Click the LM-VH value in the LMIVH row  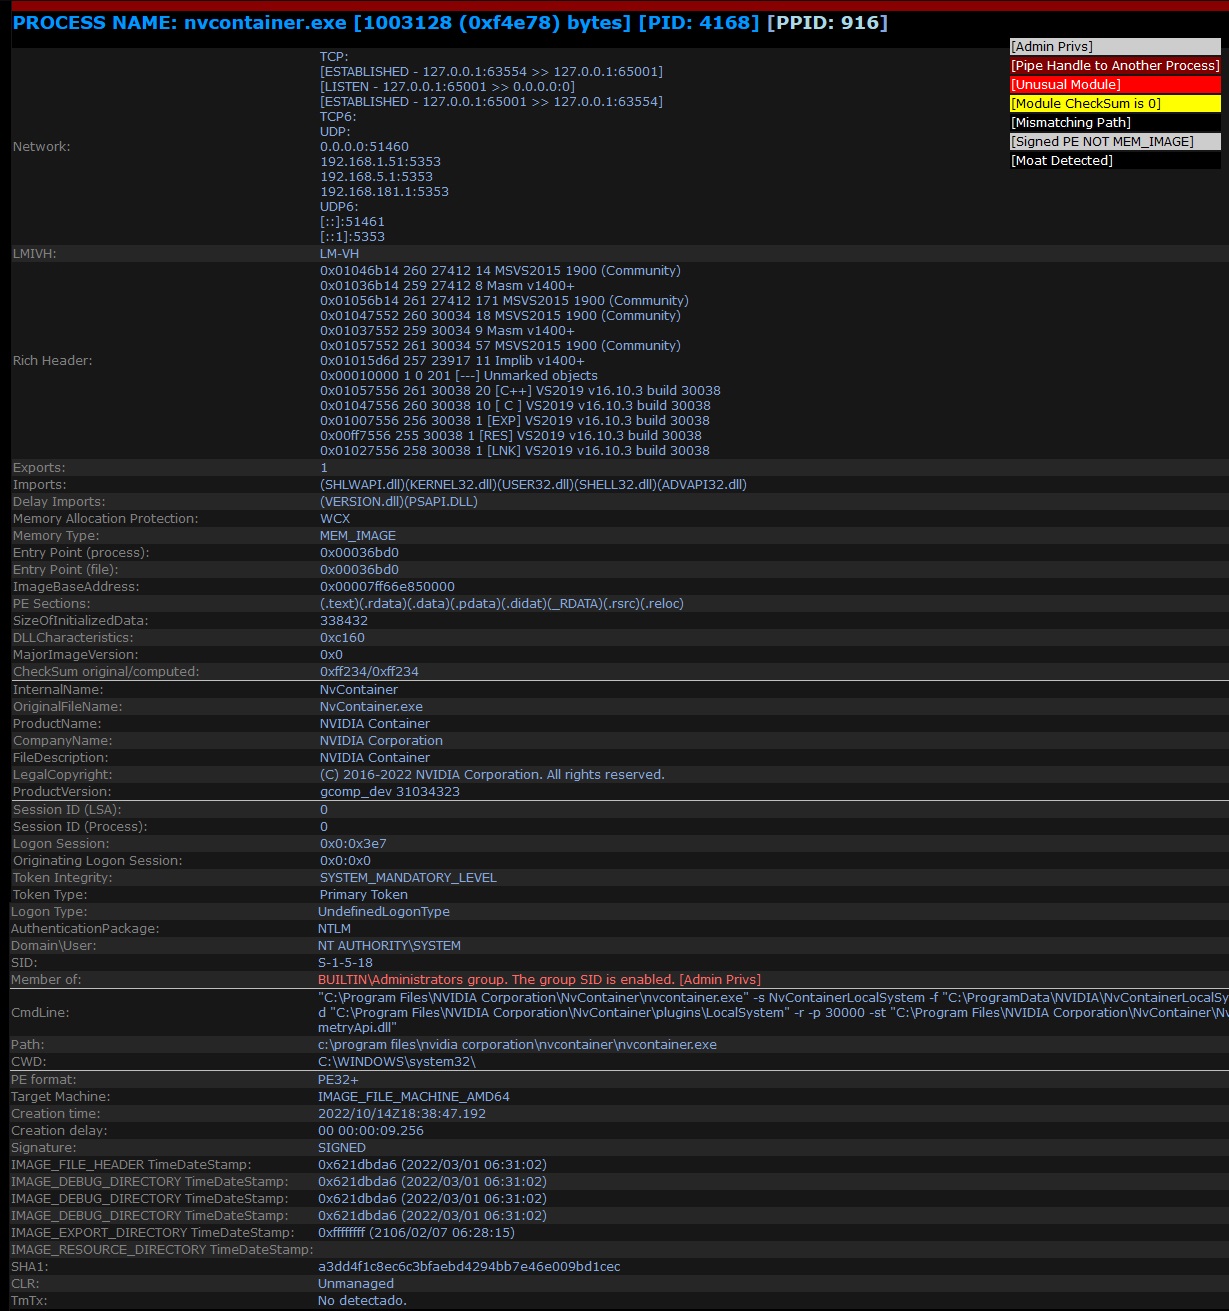pyautogui.click(x=339, y=254)
